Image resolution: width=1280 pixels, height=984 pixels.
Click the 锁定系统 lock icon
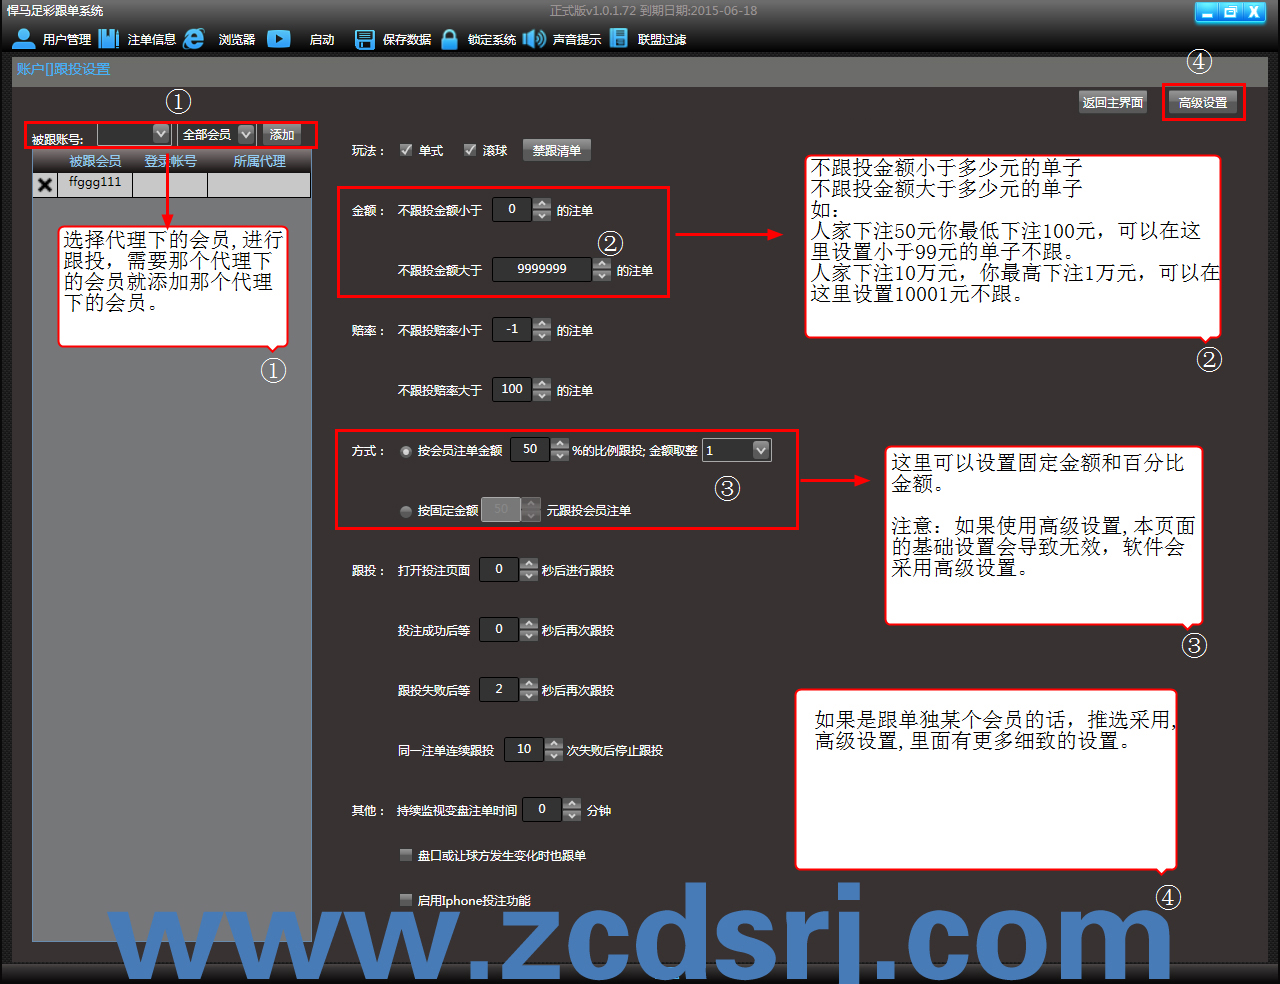click(450, 39)
